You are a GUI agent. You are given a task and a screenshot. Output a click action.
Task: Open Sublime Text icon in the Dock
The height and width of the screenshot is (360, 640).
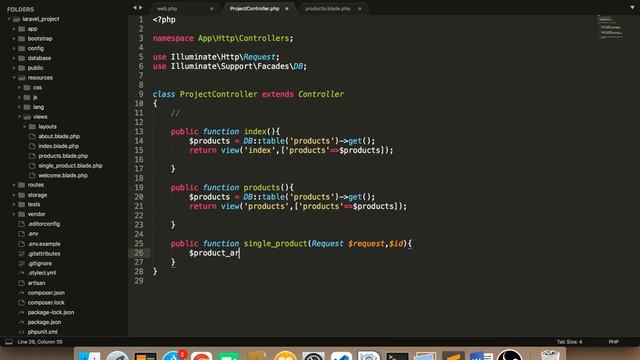pos(453,356)
